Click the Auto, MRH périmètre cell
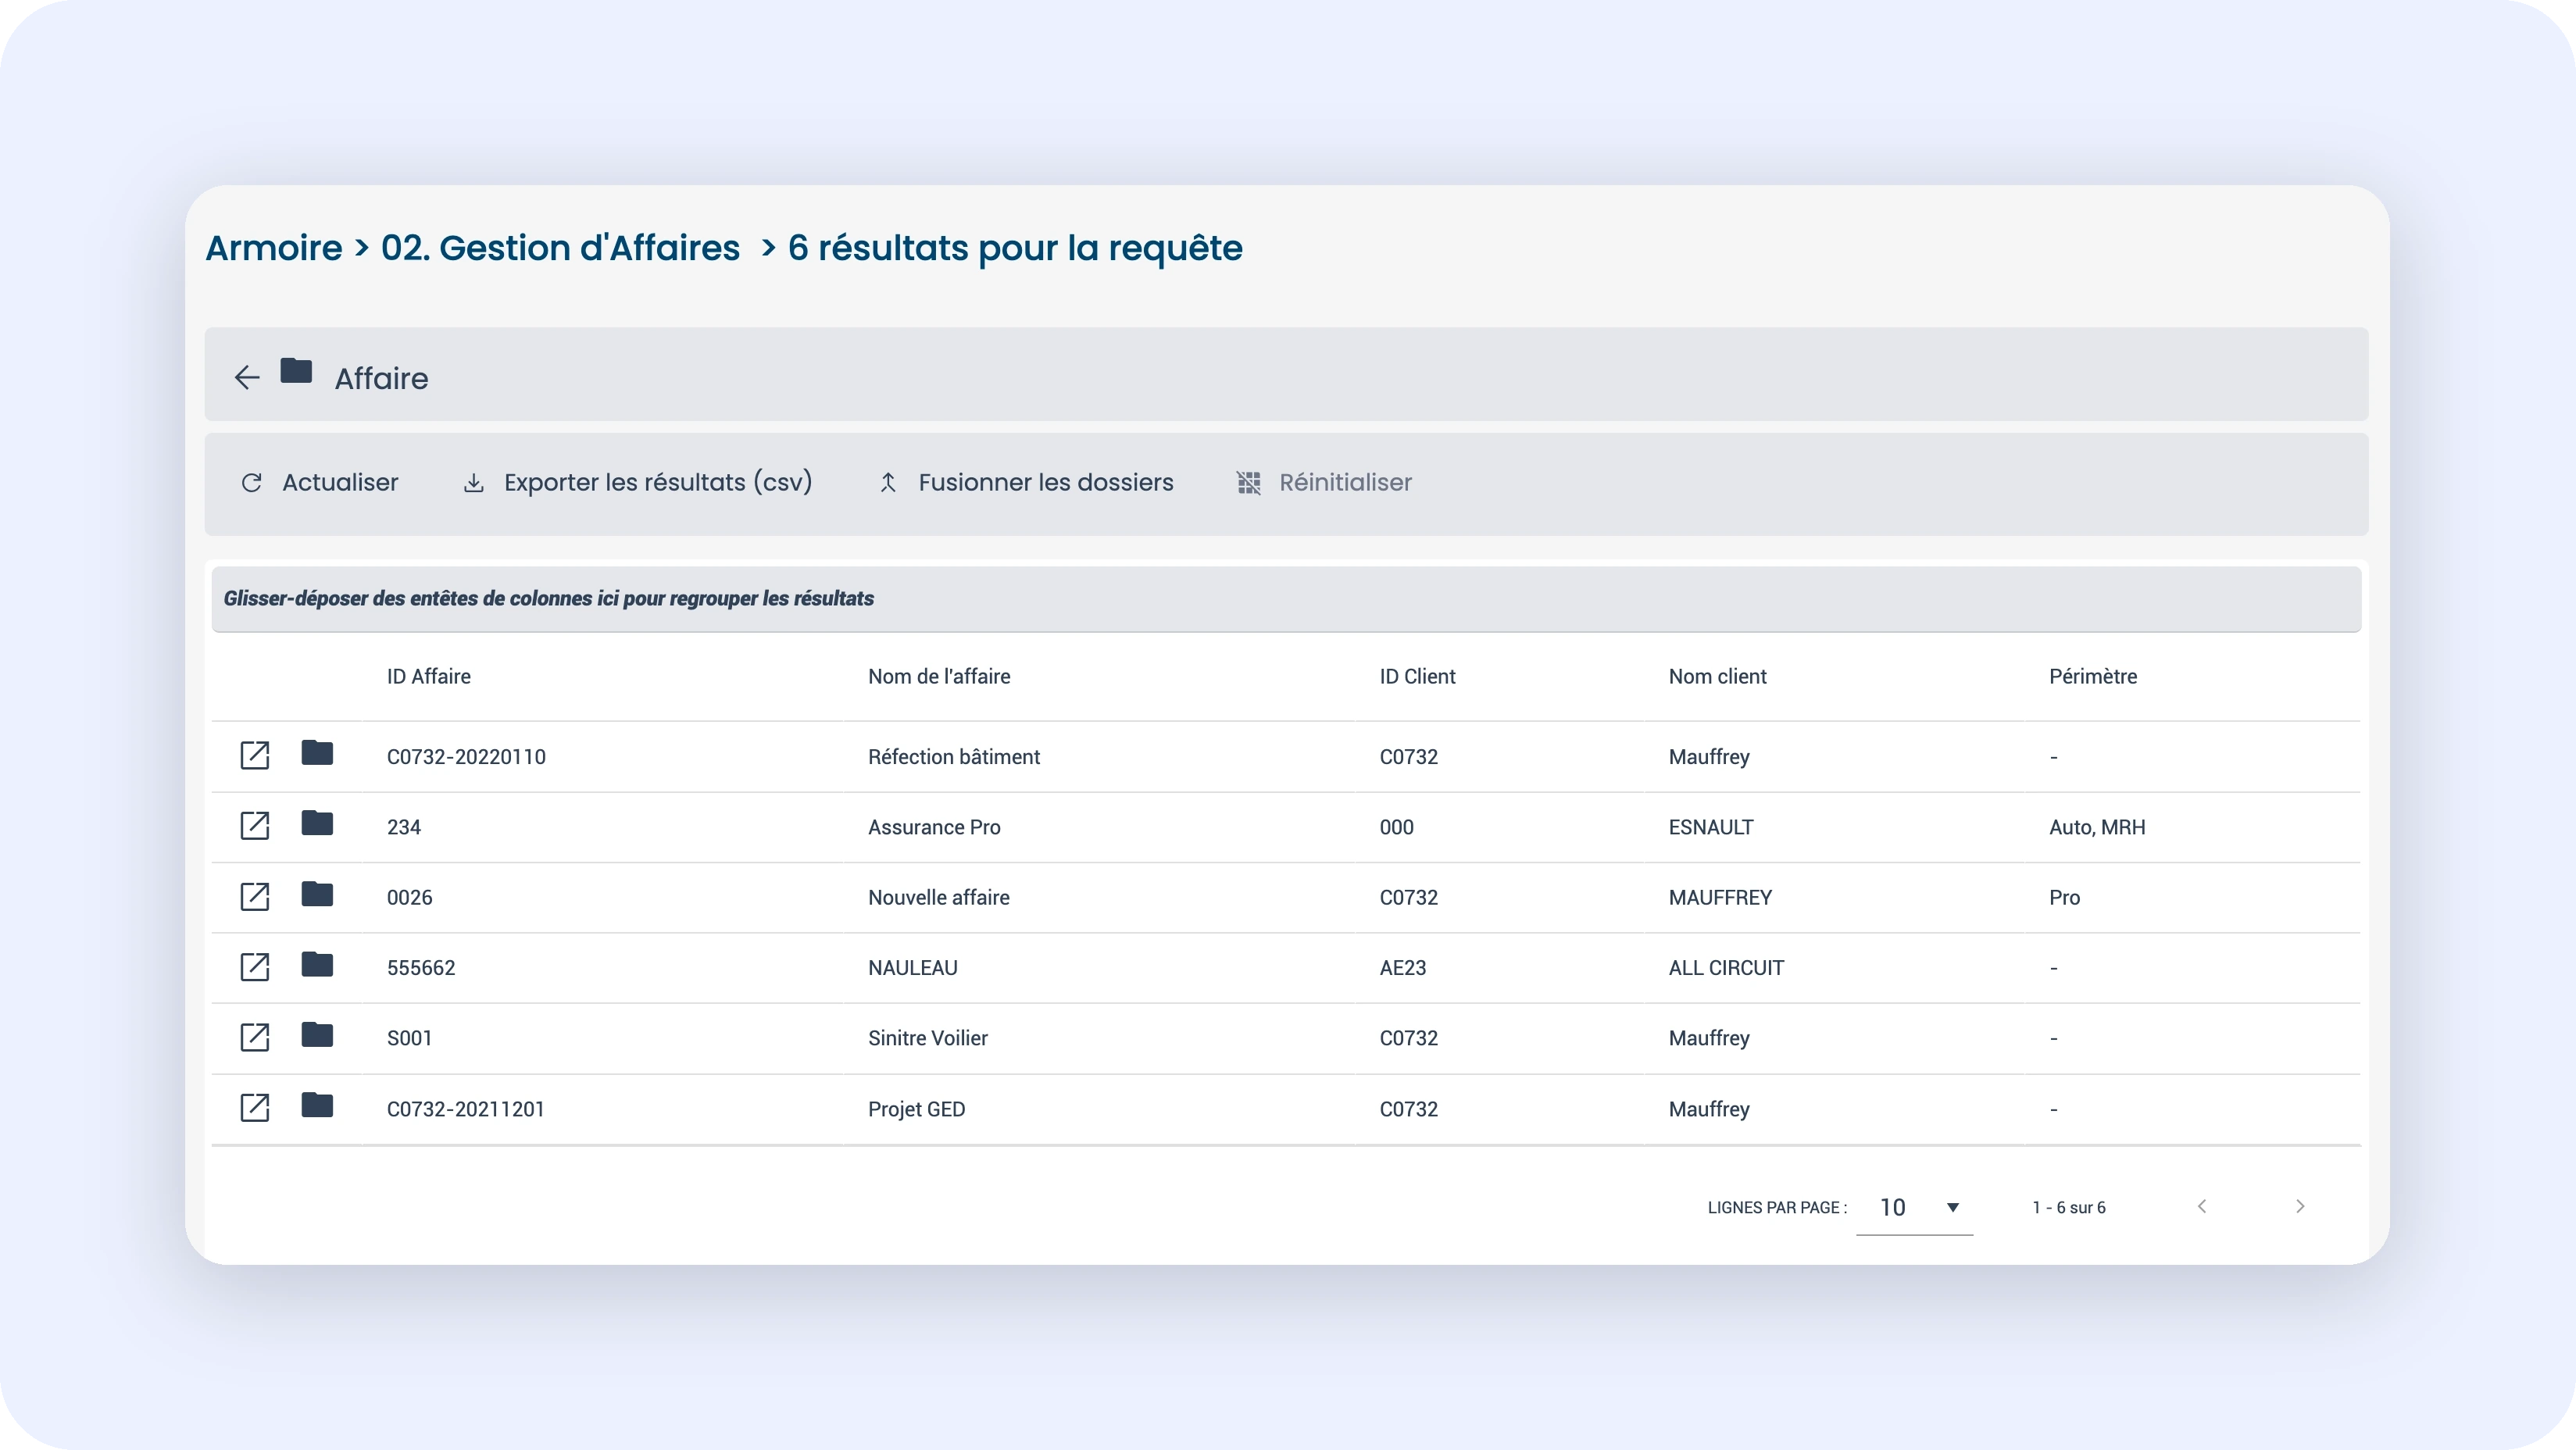The height and width of the screenshot is (1450, 2576). click(2097, 828)
